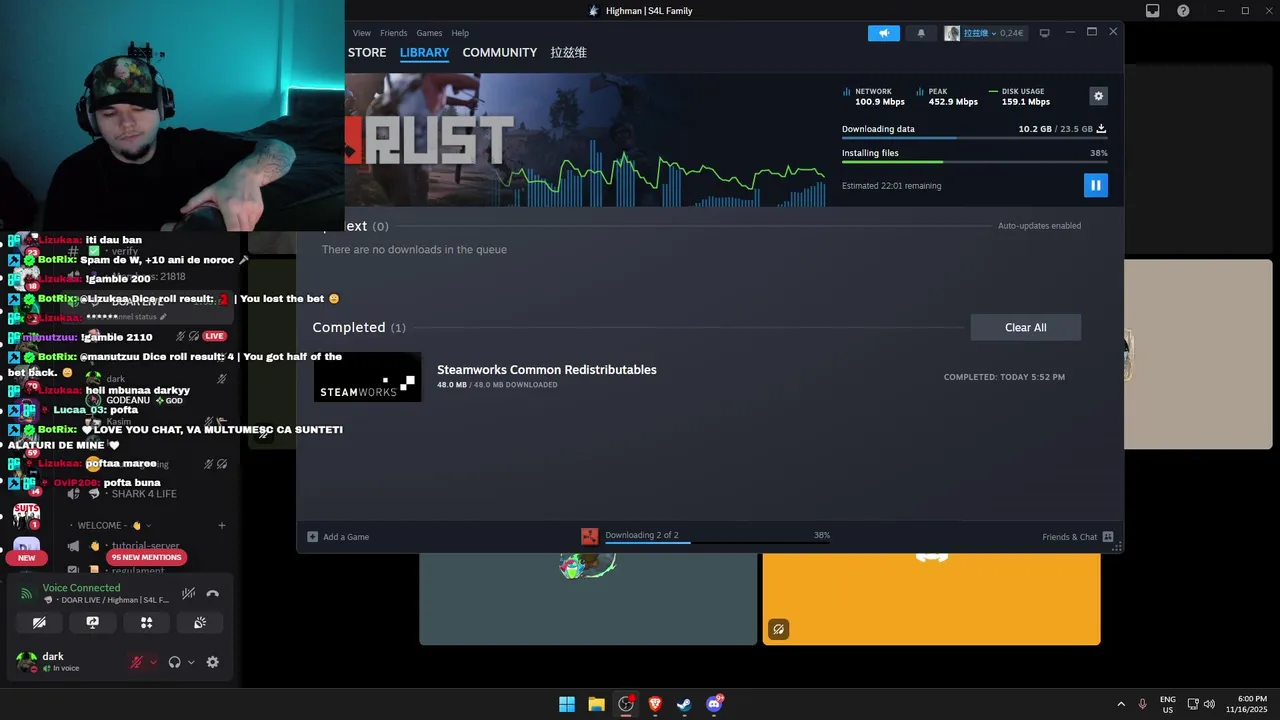Open Discord inbox icon in title bar

click(x=1152, y=11)
